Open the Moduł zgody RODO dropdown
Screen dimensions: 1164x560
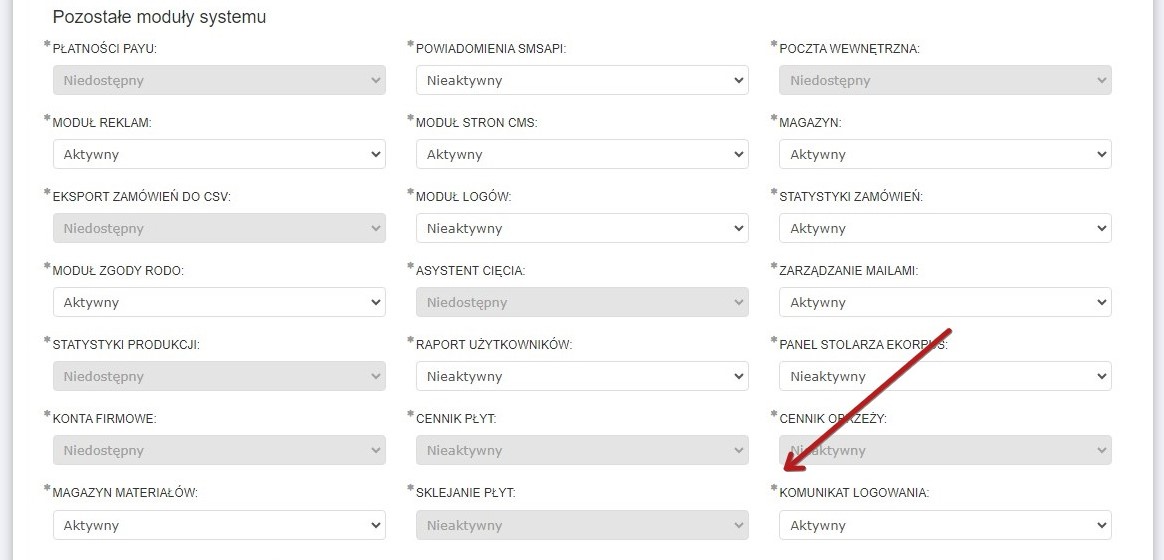click(219, 302)
